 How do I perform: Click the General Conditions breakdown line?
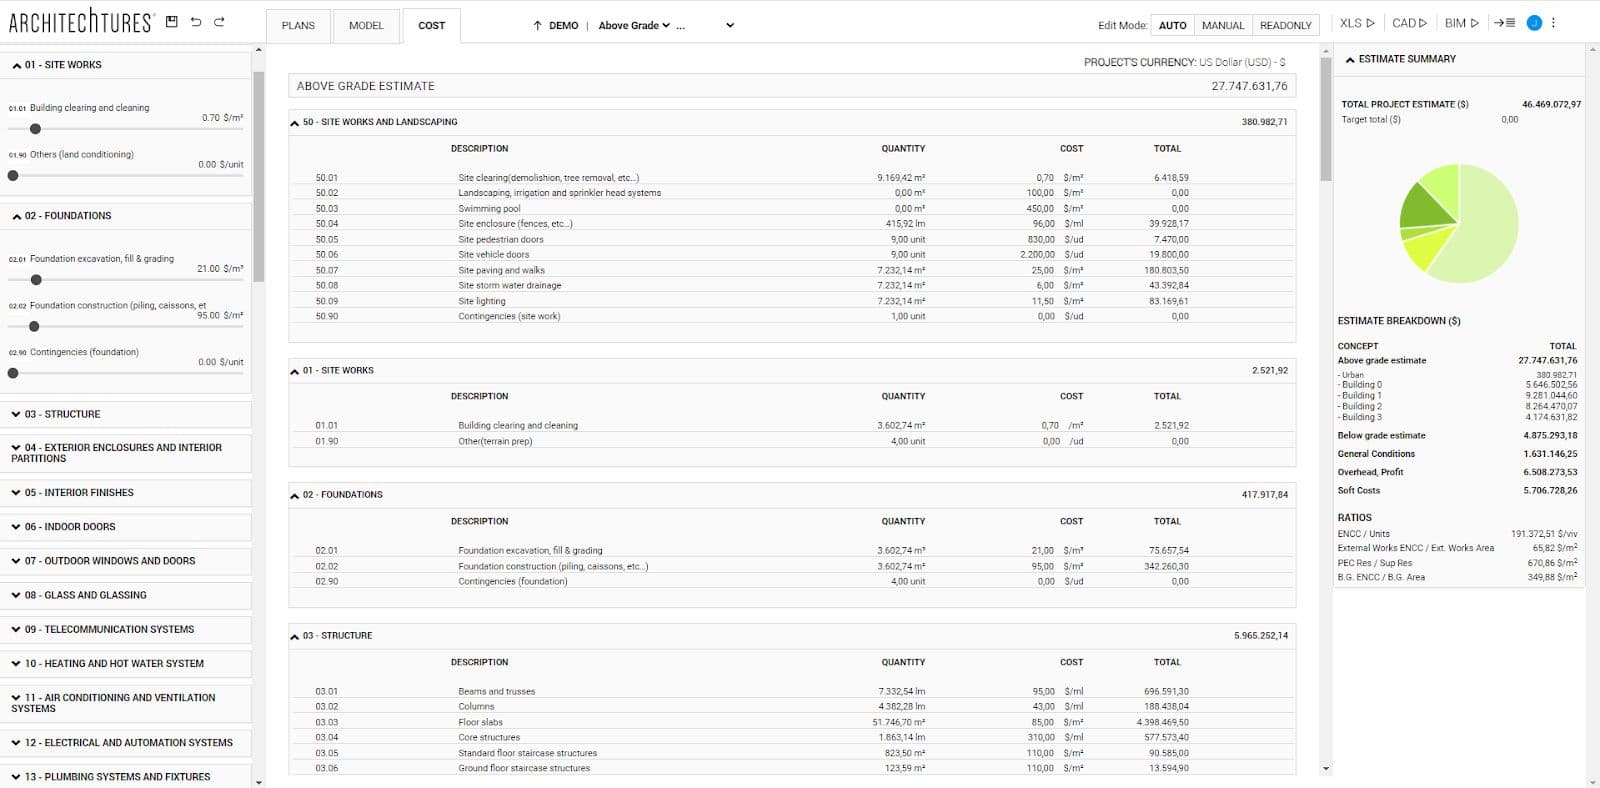[x=1457, y=454]
